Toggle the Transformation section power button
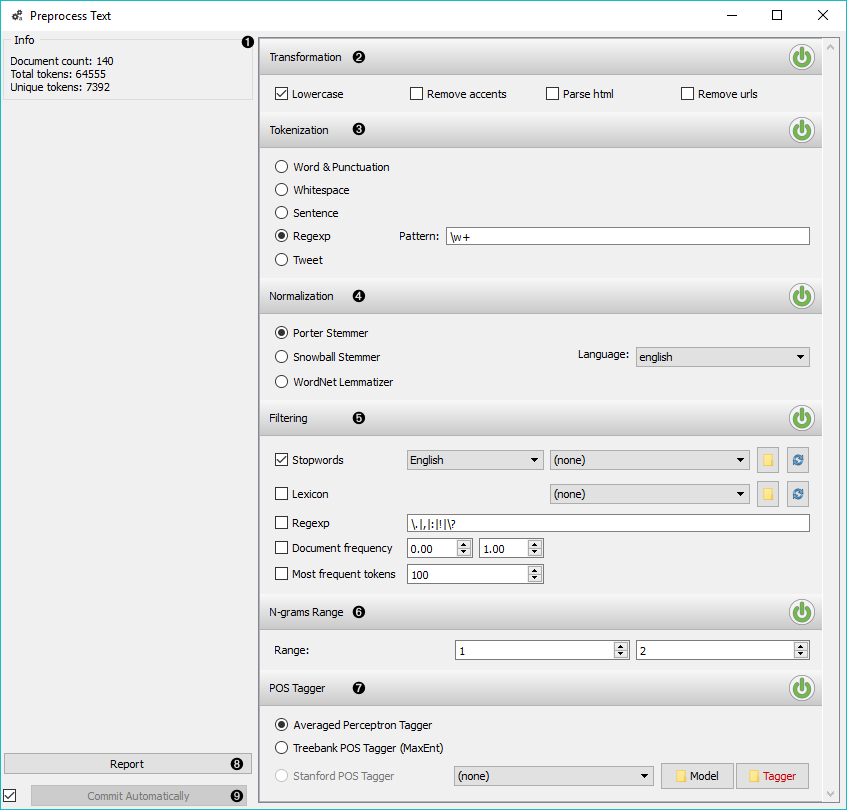847x810 pixels. click(x=801, y=57)
